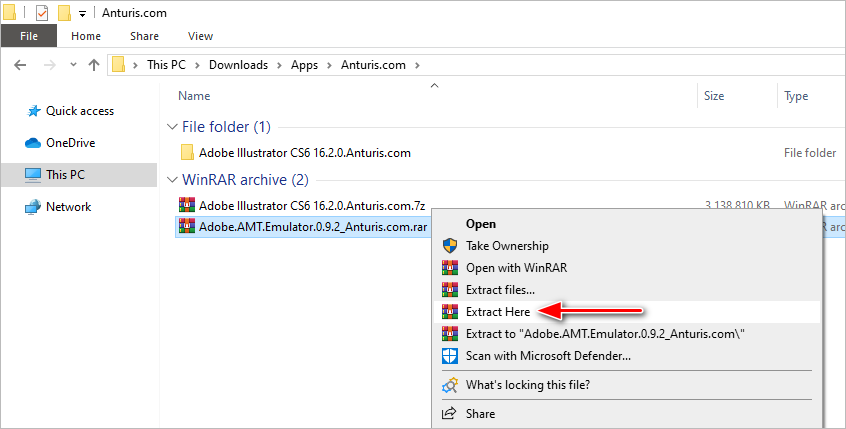Click the Back arrow navigation button
Image resolution: width=846 pixels, height=429 pixels.
21,65
